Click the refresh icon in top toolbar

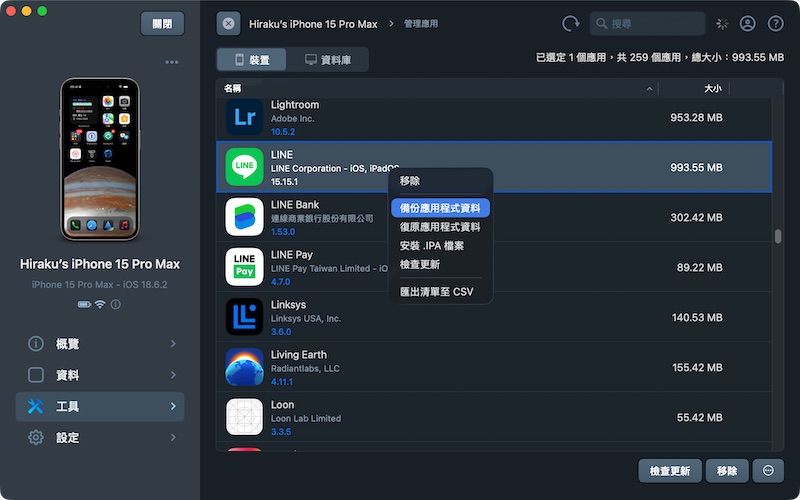tap(570, 23)
